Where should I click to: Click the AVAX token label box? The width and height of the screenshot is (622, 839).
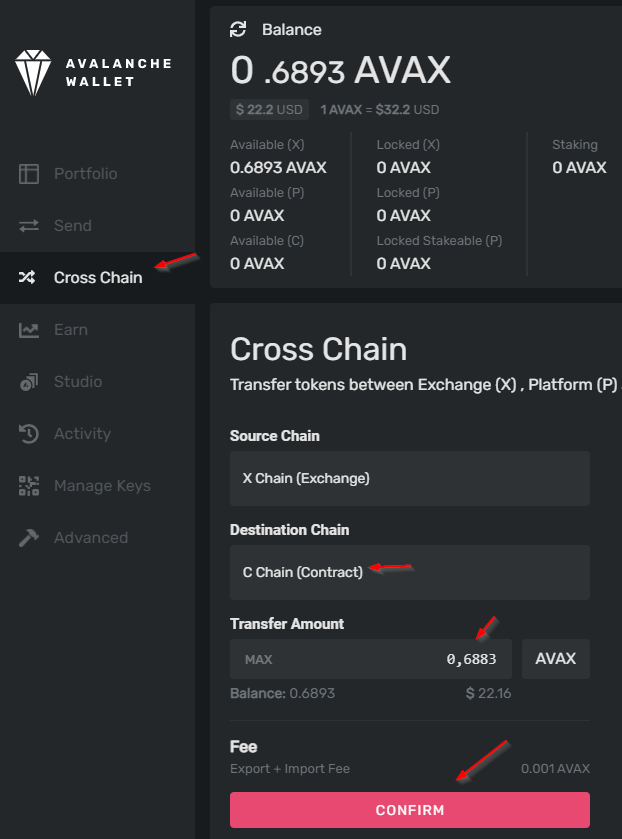point(555,660)
